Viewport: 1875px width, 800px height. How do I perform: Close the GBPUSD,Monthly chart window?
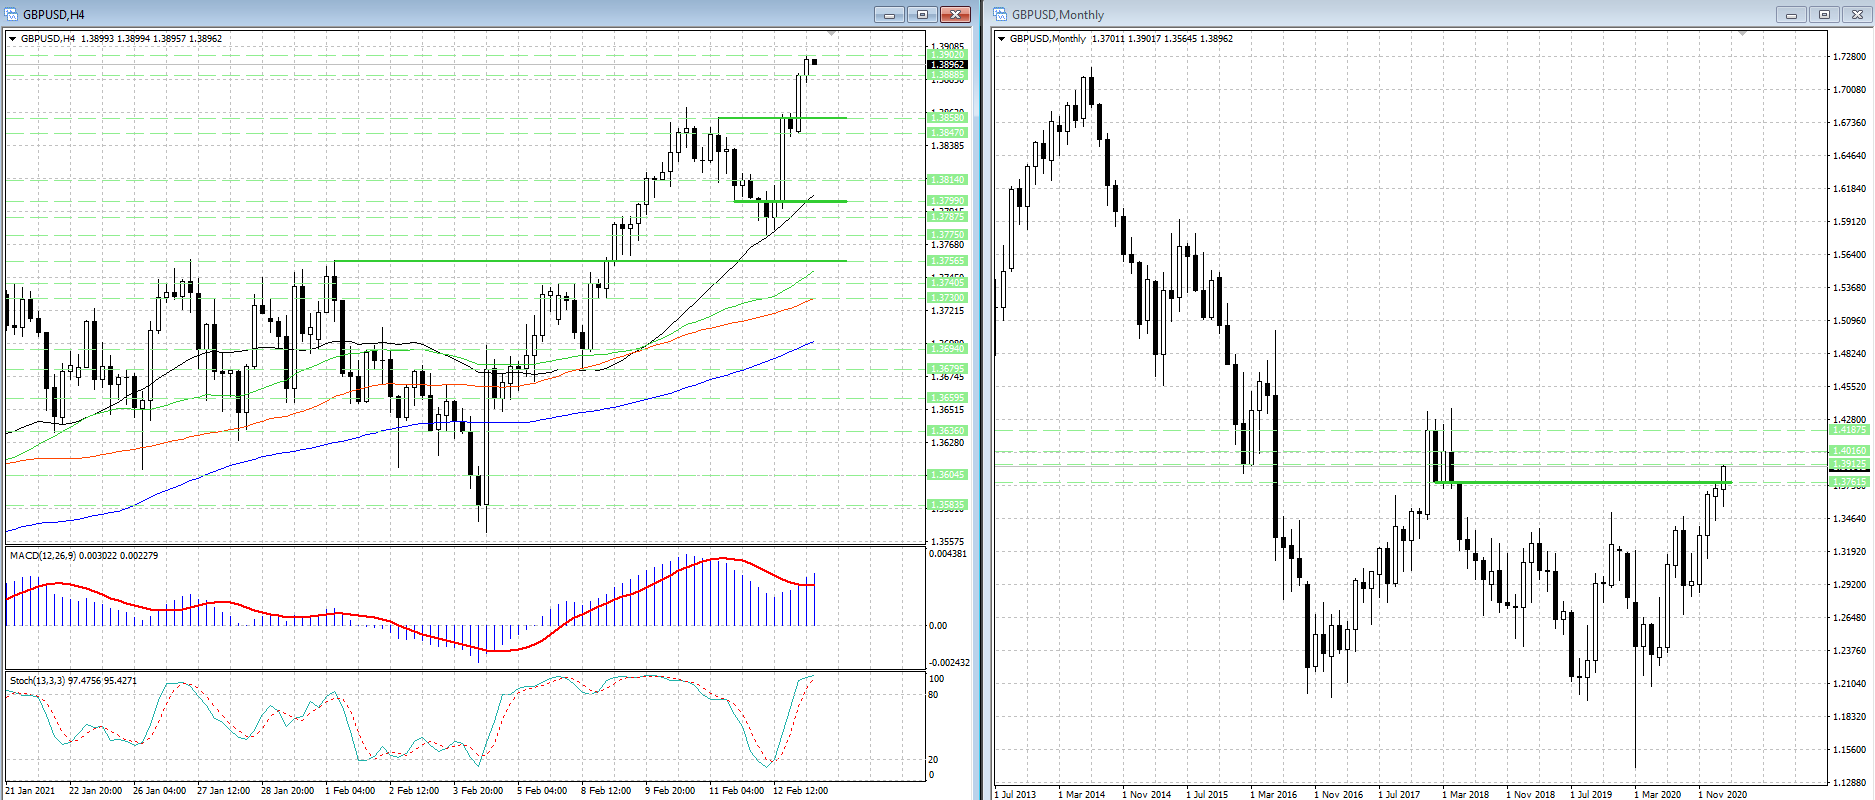click(x=1858, y=14)
